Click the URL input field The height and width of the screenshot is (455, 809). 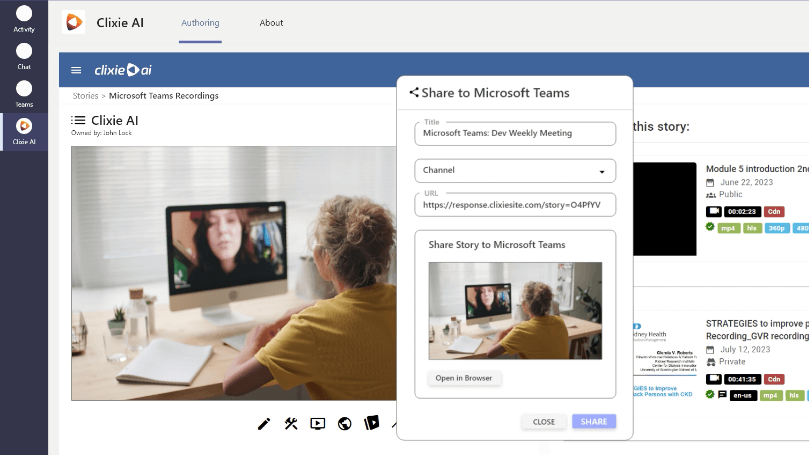[515, 205]
